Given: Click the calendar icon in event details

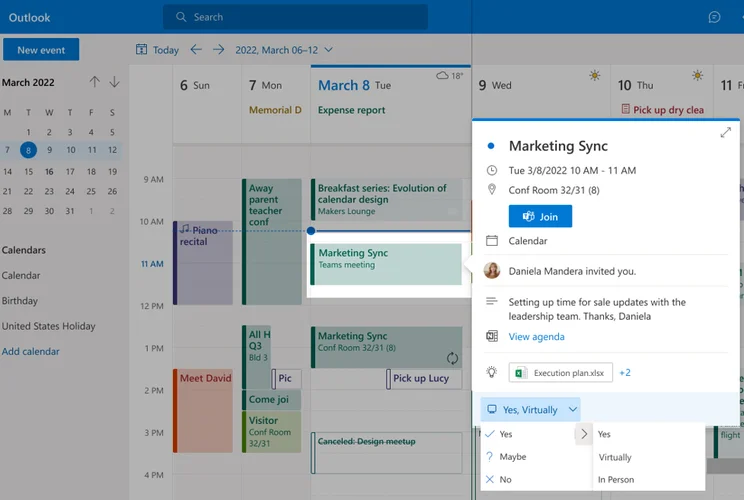Looking at the screenshot, I should pos(492,241).
